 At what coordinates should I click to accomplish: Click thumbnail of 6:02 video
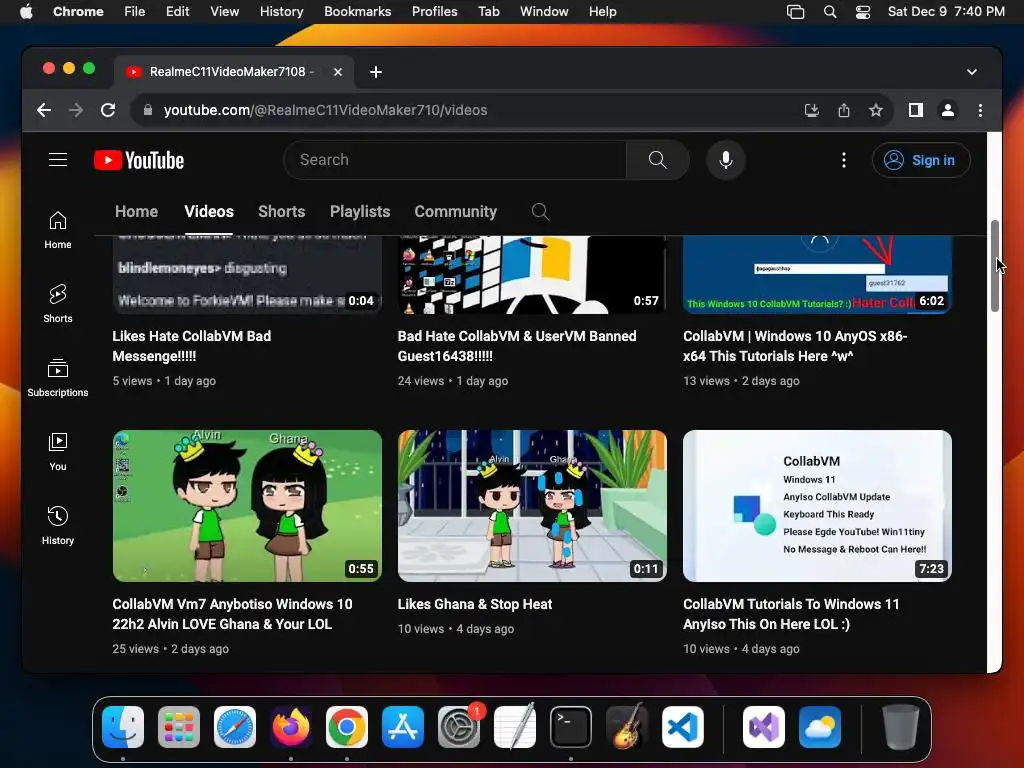point(817,275)
